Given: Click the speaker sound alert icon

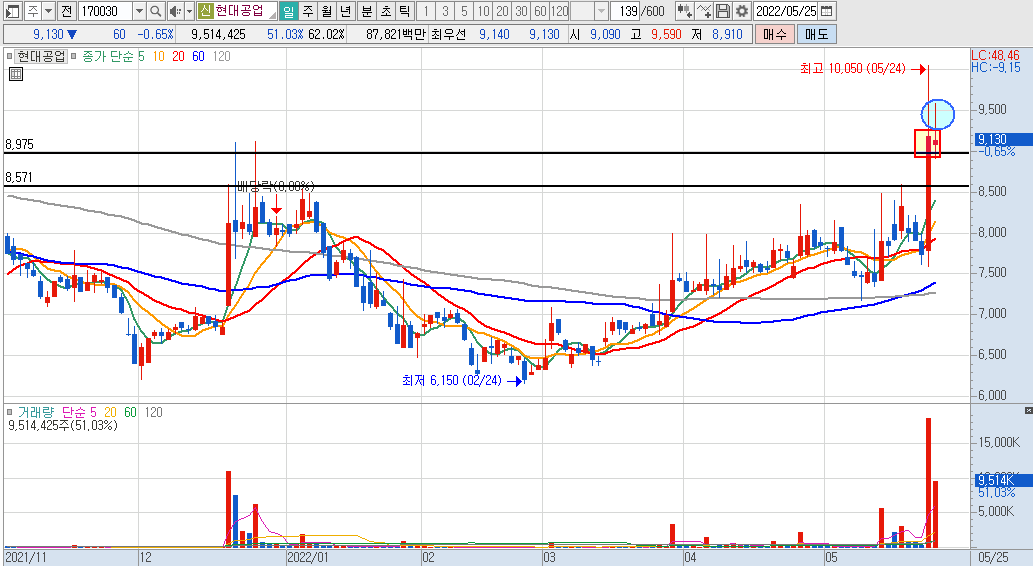Looking at the screenshot, I should 175,11.
